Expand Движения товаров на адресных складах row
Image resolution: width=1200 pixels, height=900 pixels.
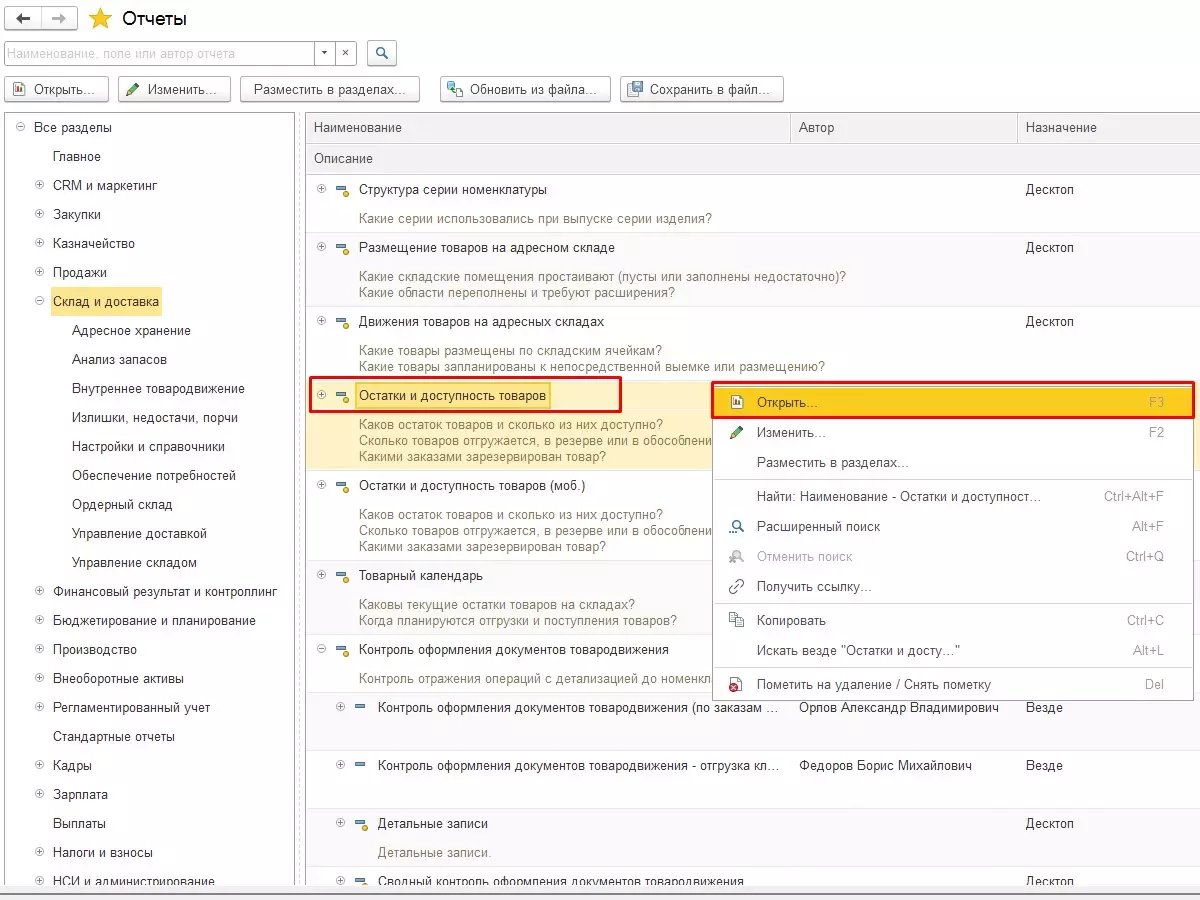pos(321,321)
